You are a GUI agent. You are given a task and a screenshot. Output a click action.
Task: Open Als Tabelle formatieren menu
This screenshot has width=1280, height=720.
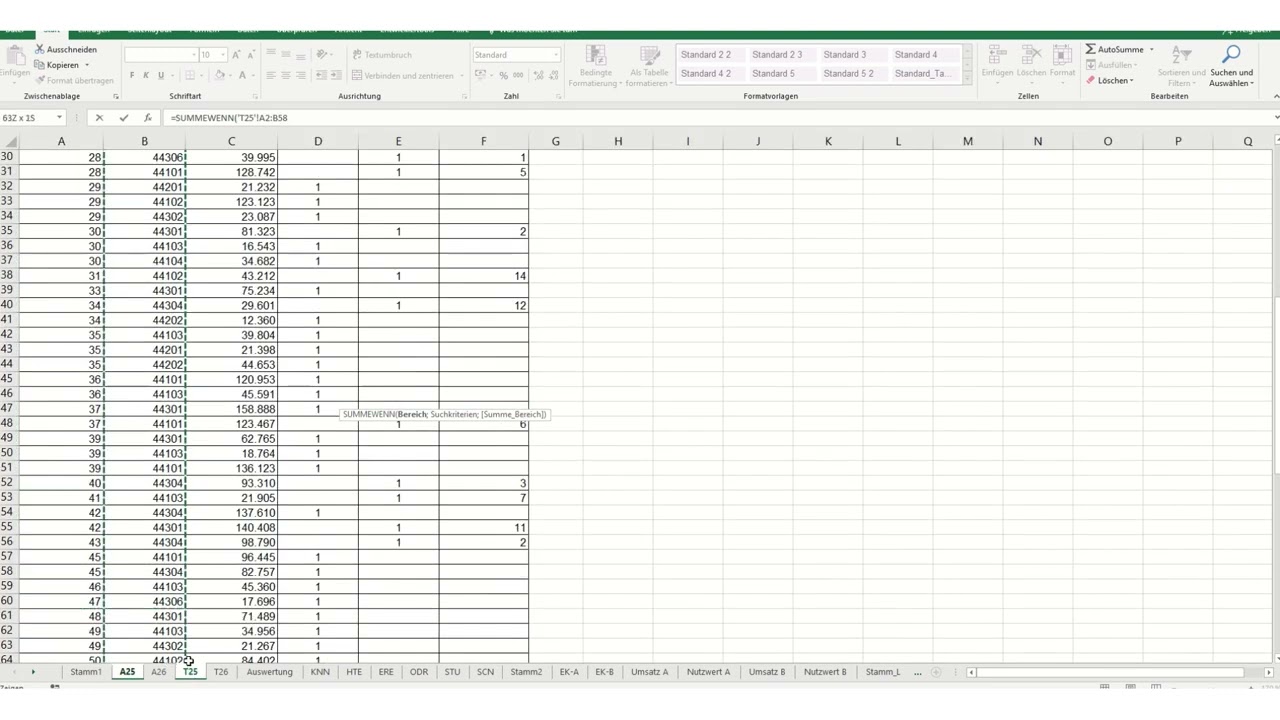pyautogui.click(x=649, y=65)
